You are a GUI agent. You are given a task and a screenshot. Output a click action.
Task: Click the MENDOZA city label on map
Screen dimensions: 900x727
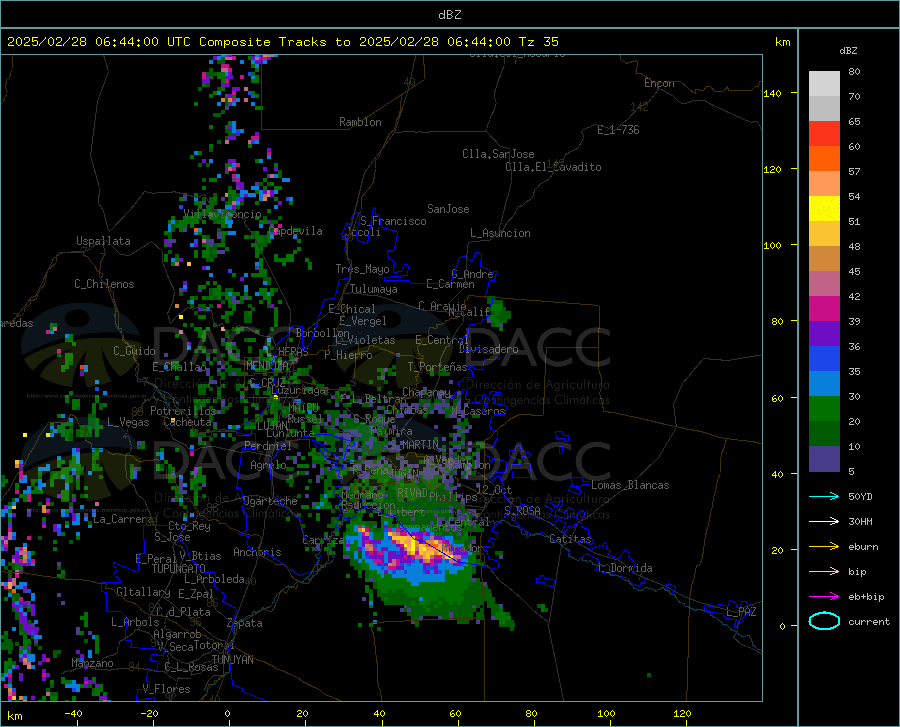267,365
